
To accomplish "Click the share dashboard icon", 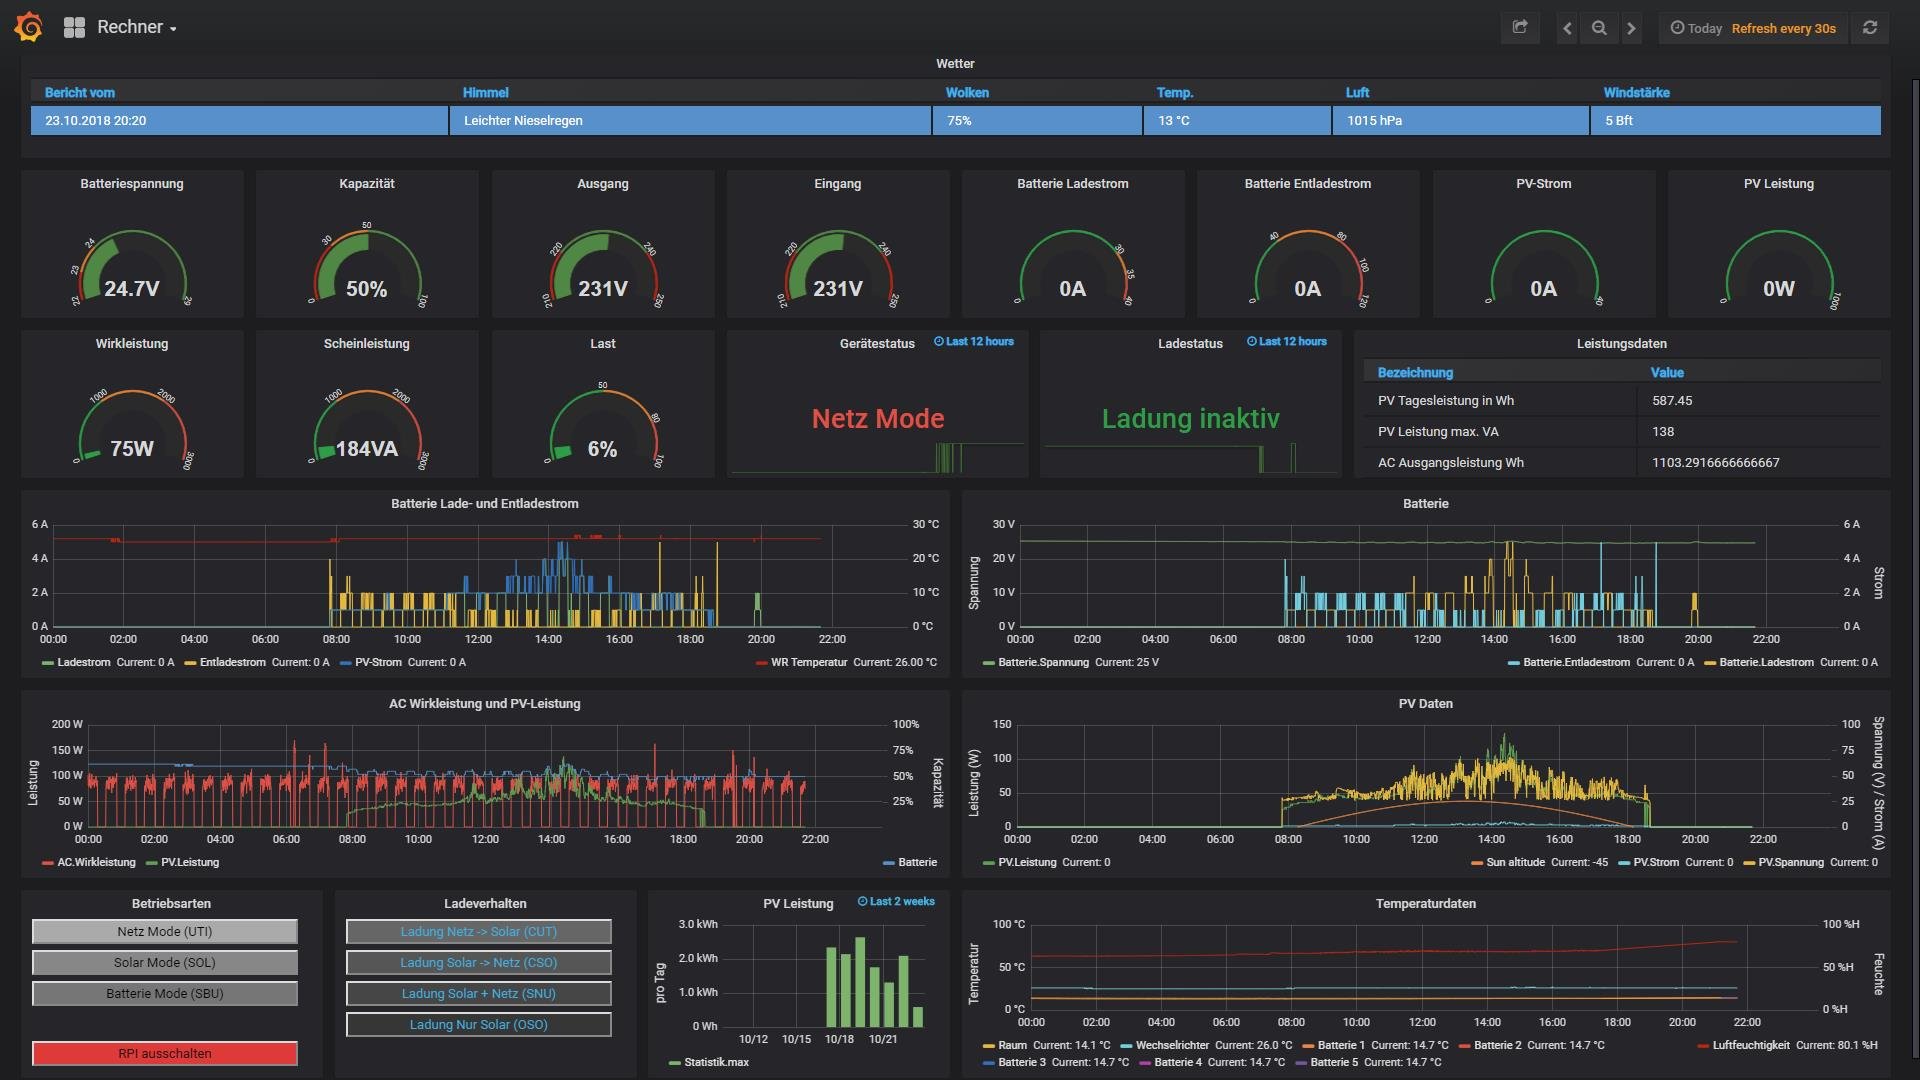I will pyautogui.click(x=1519, y=28).
